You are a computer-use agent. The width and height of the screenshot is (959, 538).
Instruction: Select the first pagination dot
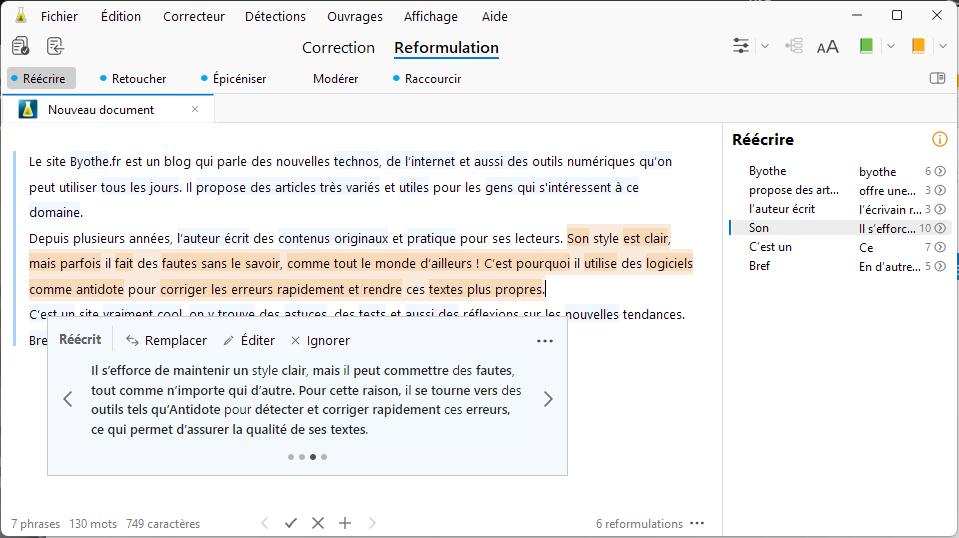click(x=291, y=457)
